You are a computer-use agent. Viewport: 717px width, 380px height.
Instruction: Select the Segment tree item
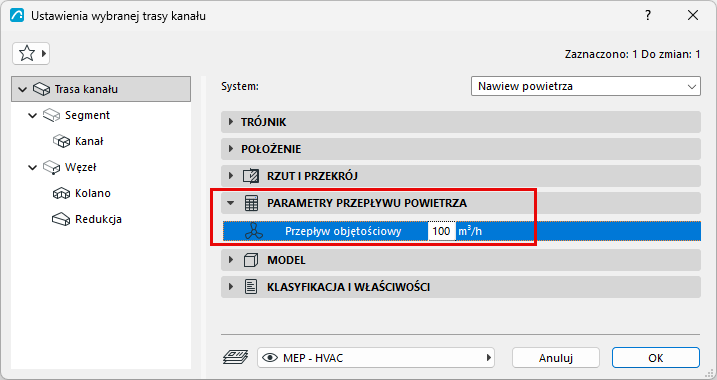pos(87,115)
